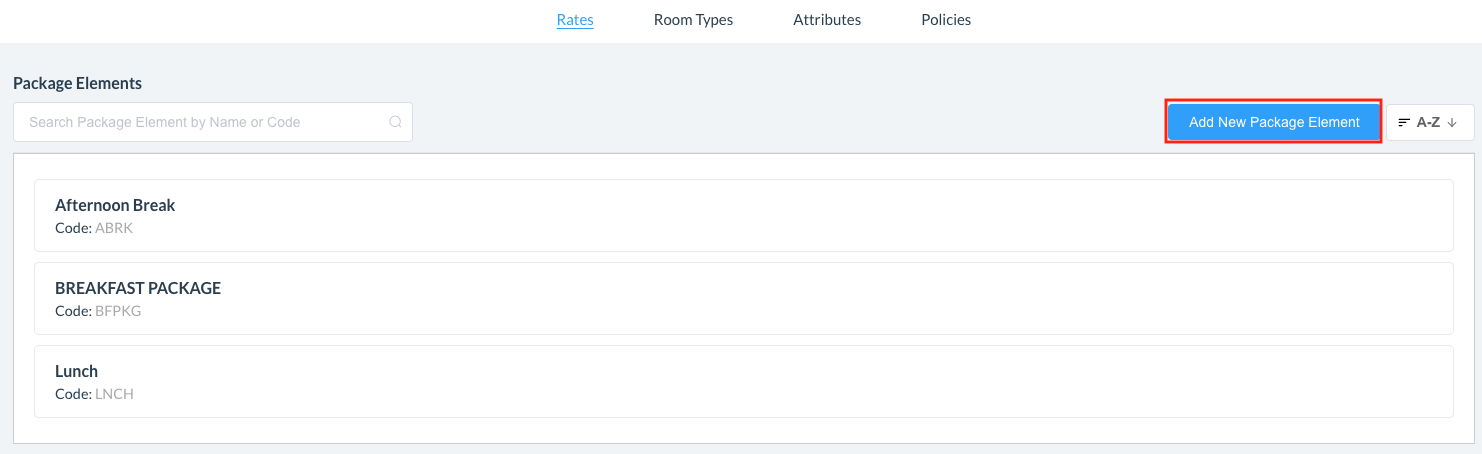Click the search magnifier icon
Image resolution: width=1482 pixels, height=454 pixels.
coord(395,122)
